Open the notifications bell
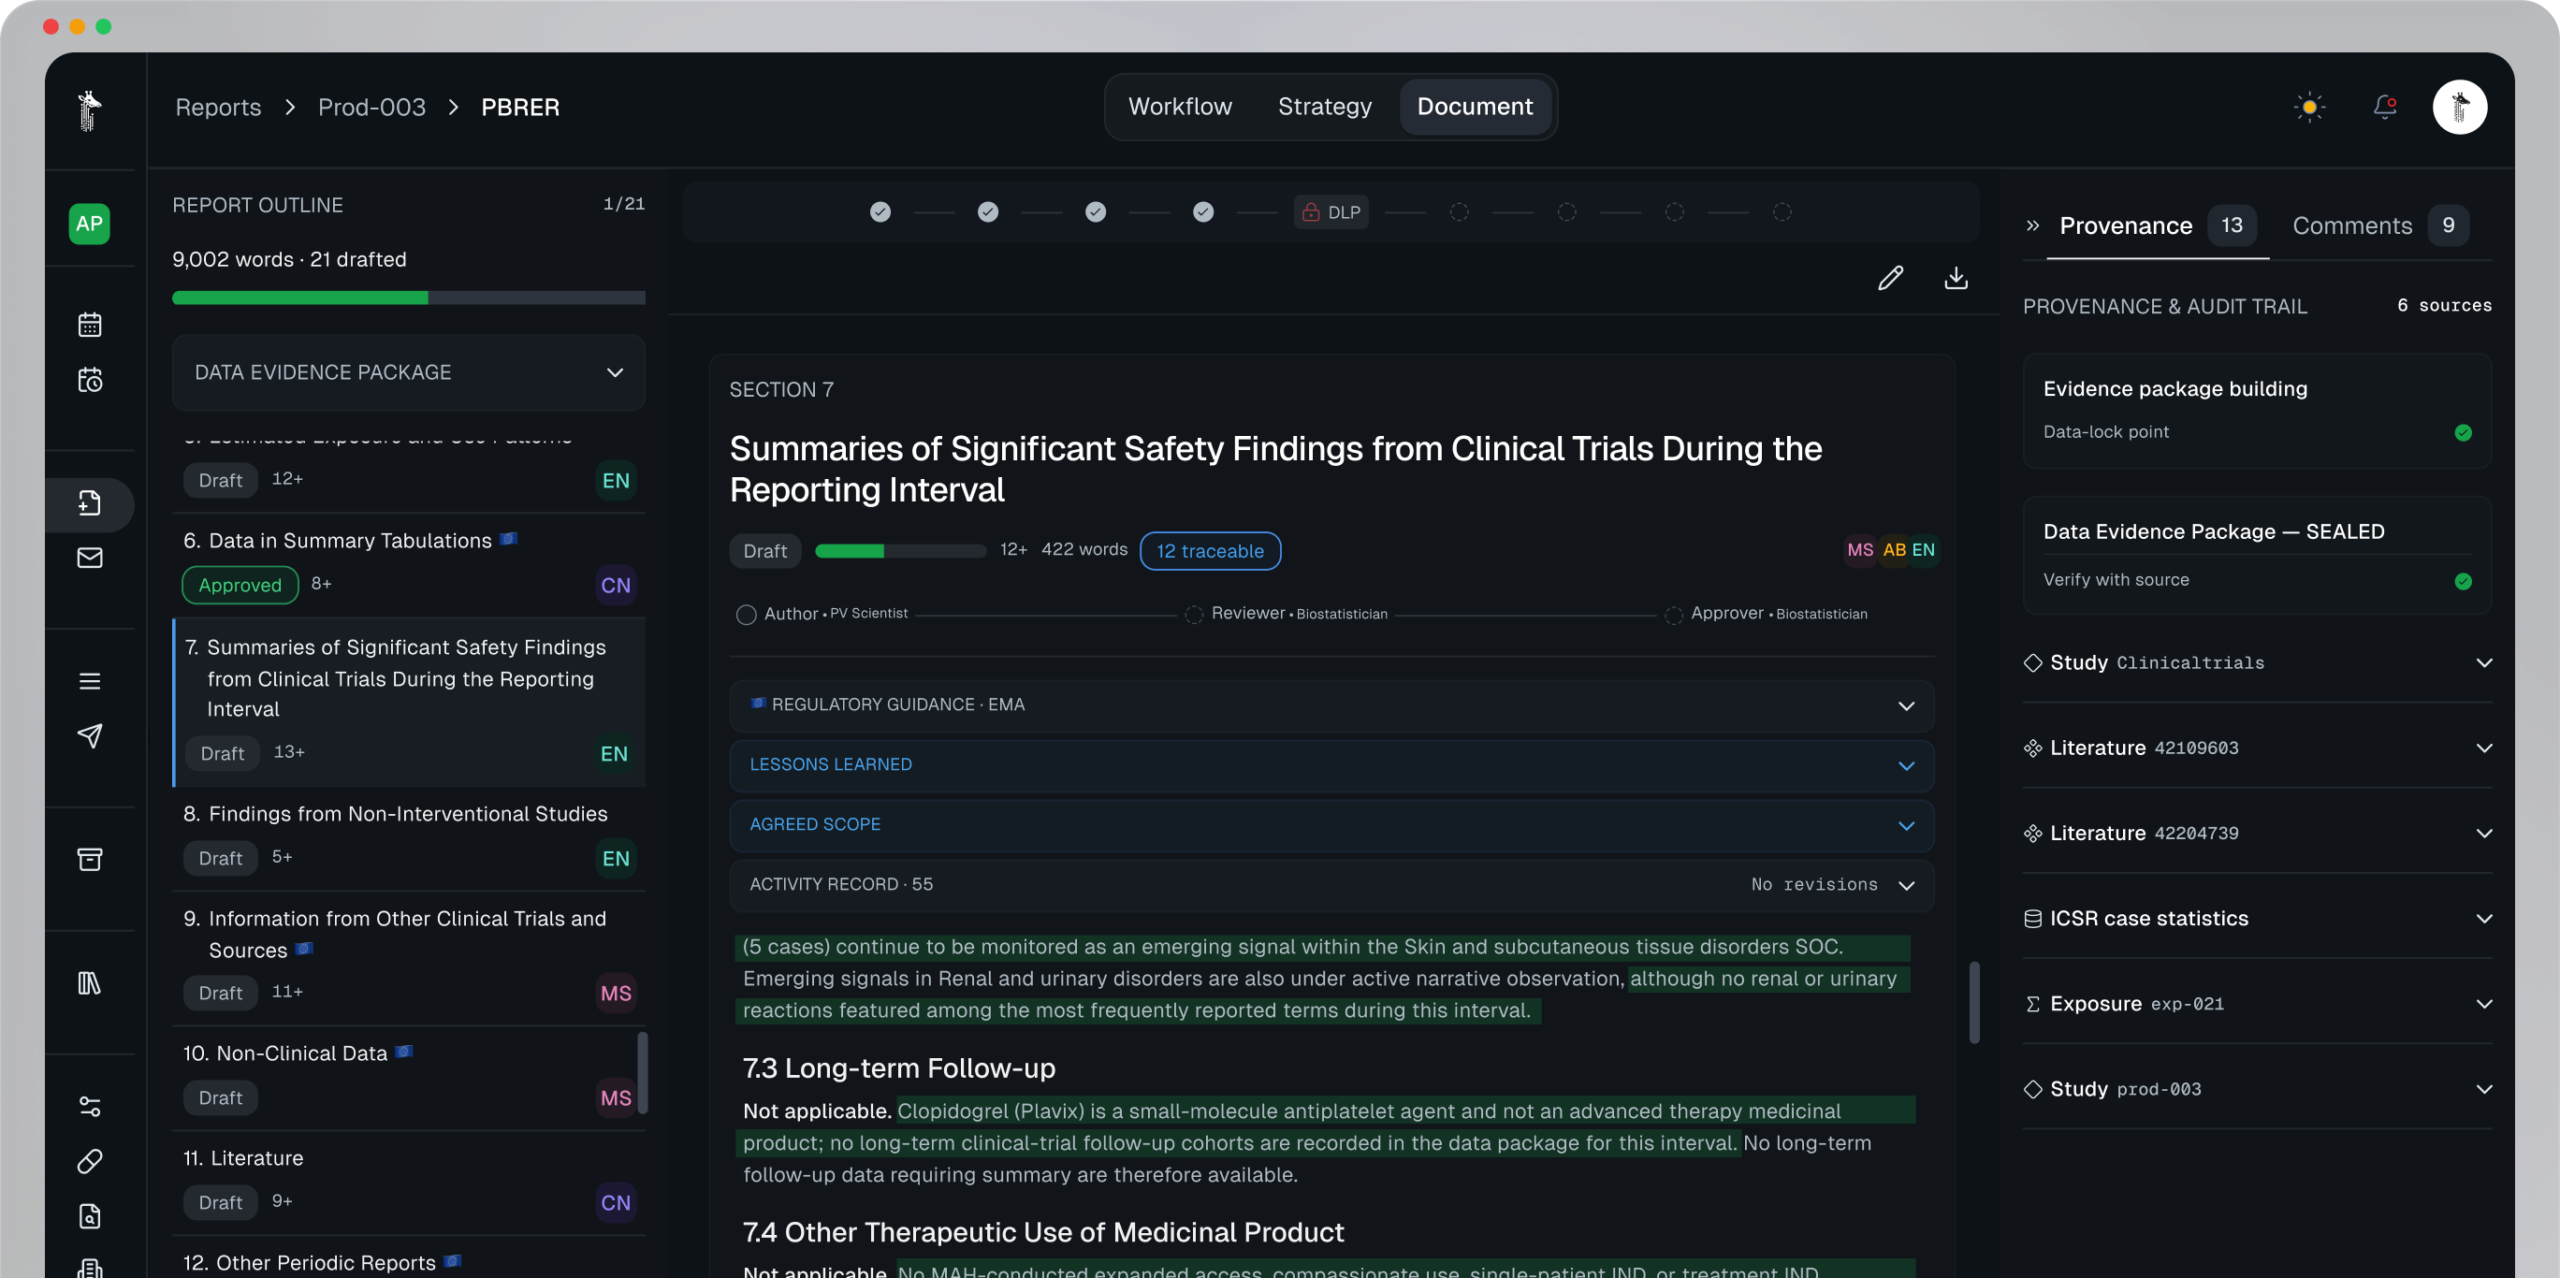Screen dimensions: 2560x1278 (x=2385, y=107)
